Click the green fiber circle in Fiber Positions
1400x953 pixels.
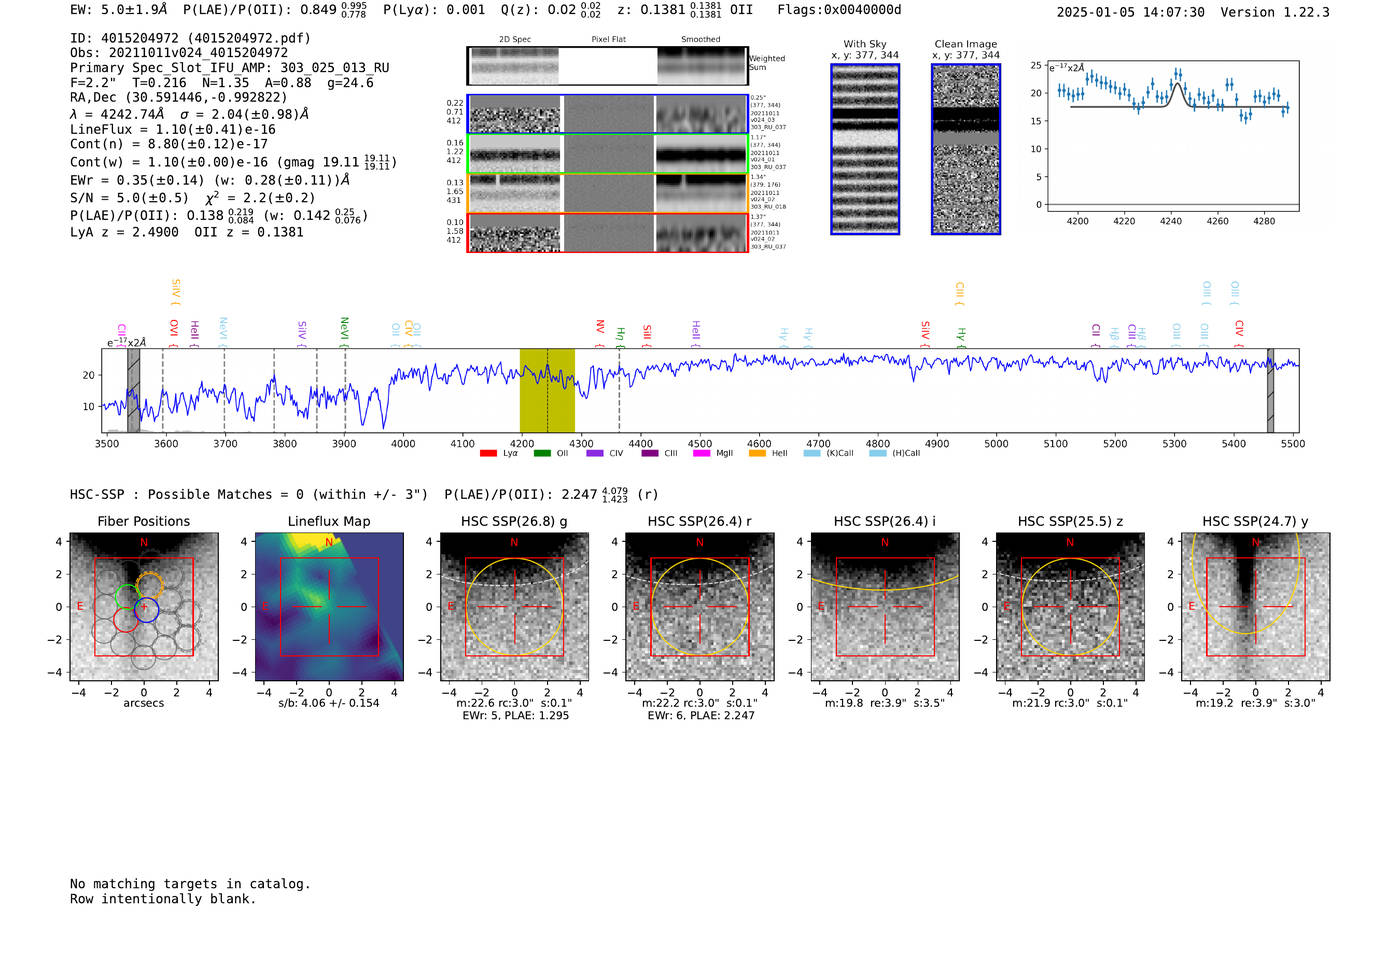point(126,596)
